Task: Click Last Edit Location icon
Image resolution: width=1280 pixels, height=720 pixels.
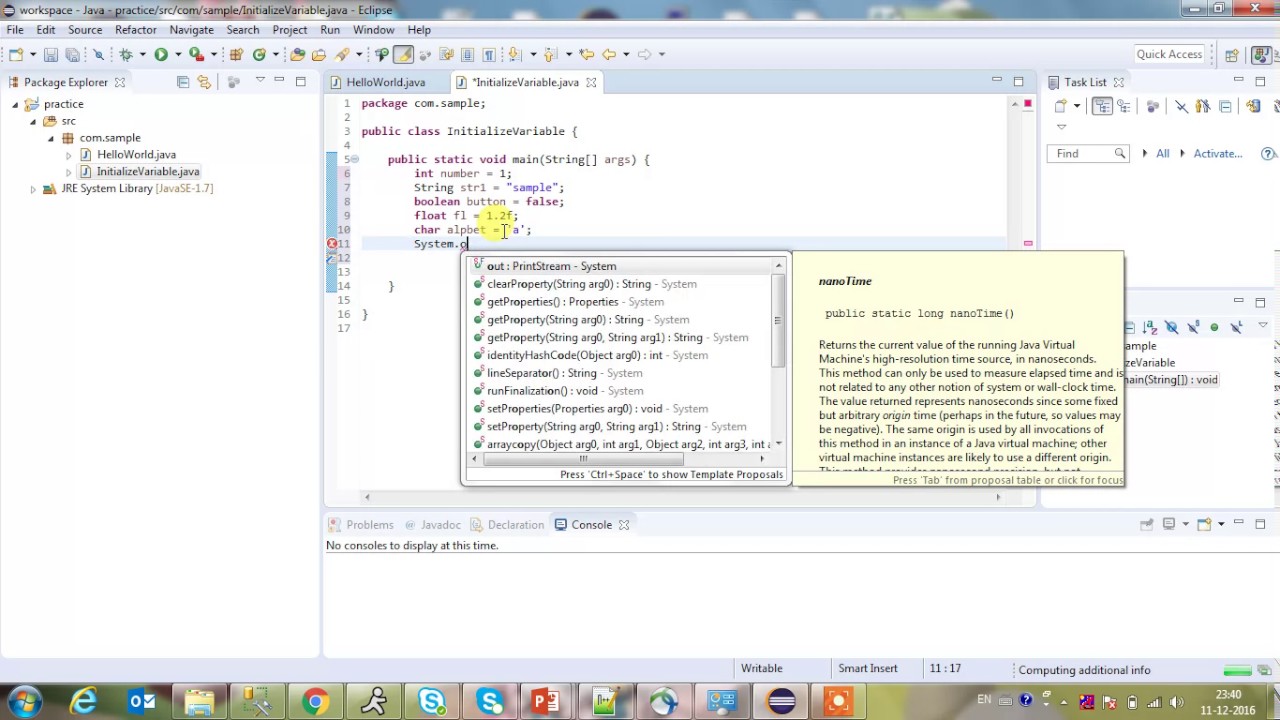Action: click(586, 54)
